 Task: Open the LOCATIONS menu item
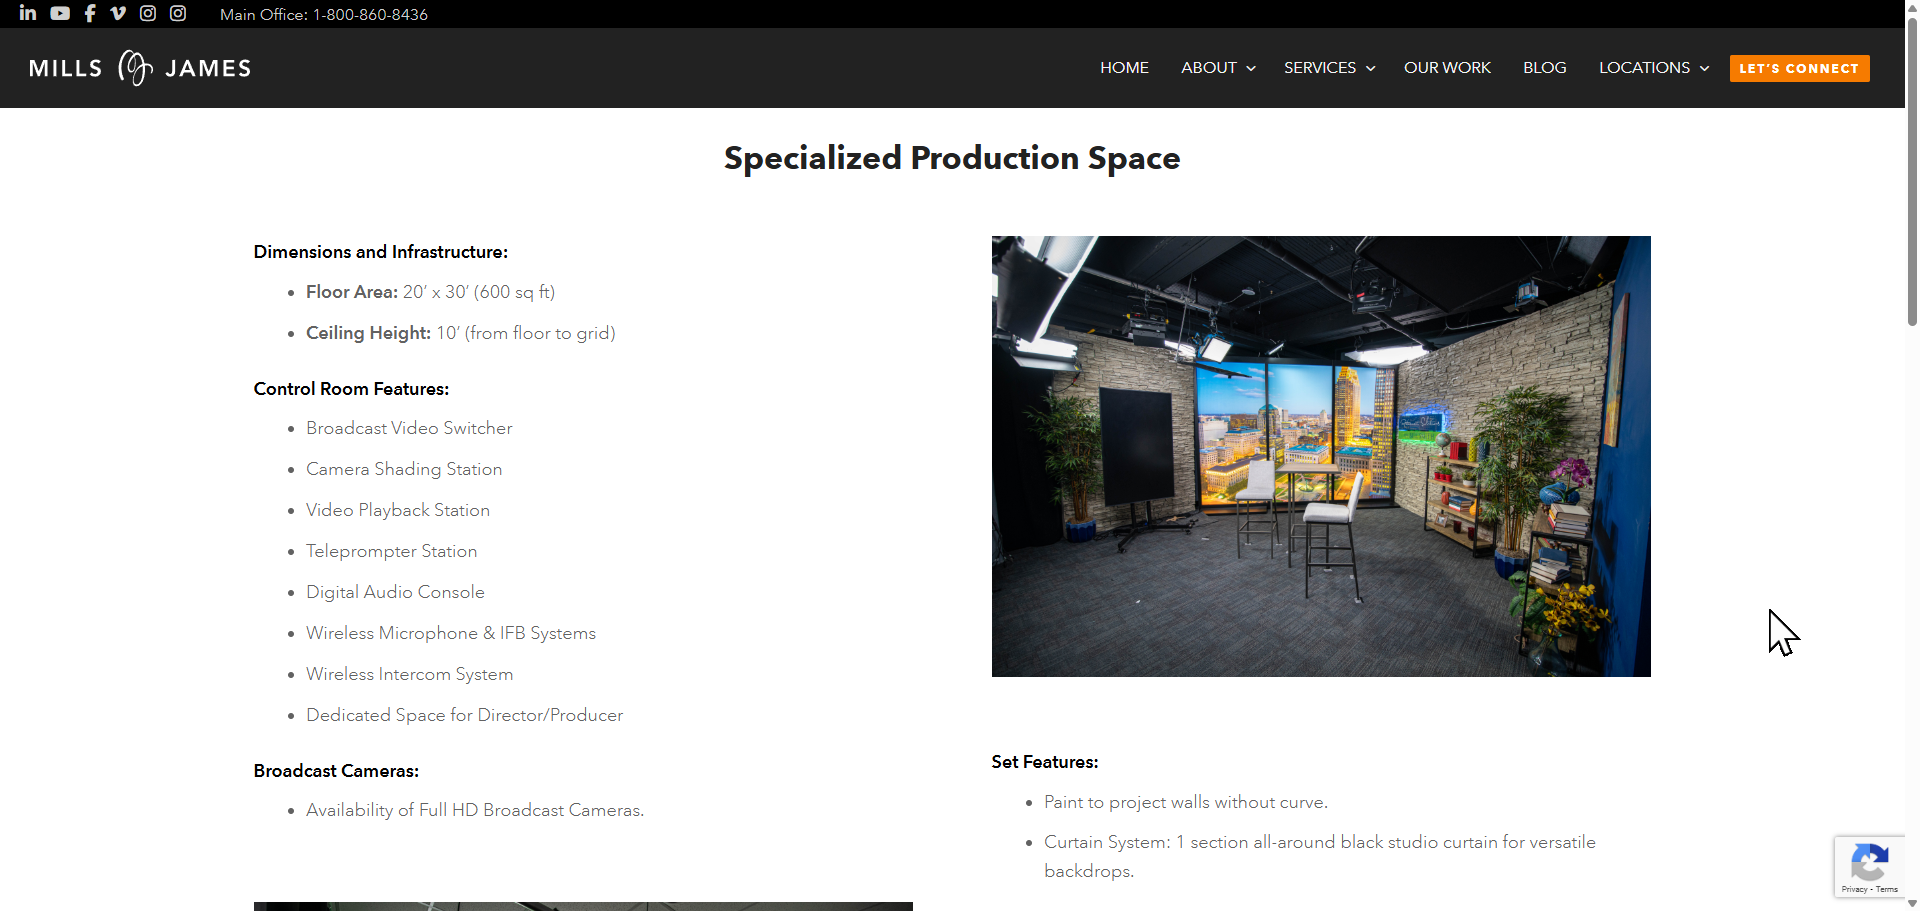(x=1644, y=68)
